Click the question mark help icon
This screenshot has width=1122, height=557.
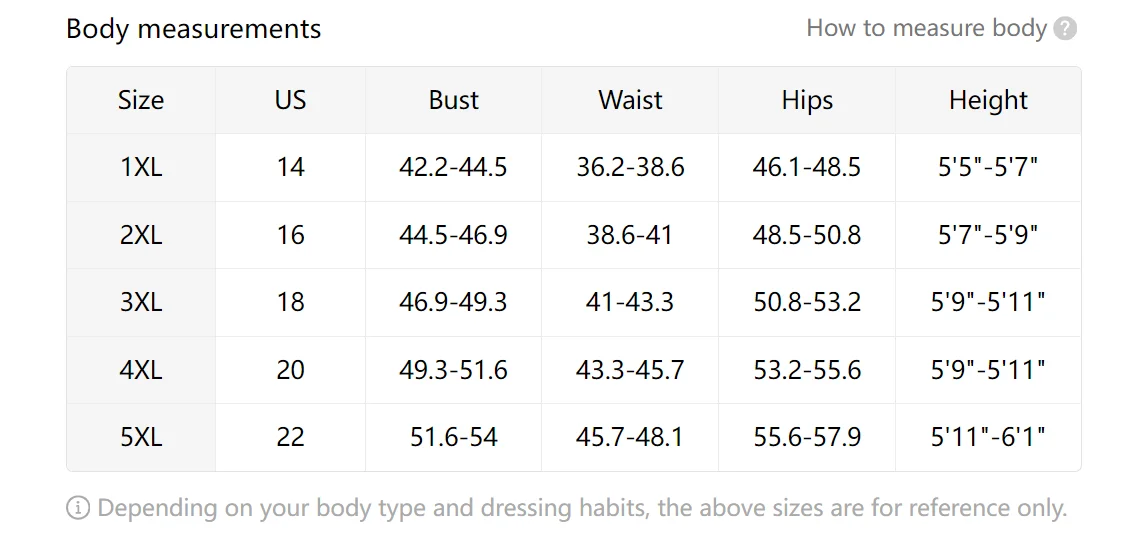[x=1066, y=29]
